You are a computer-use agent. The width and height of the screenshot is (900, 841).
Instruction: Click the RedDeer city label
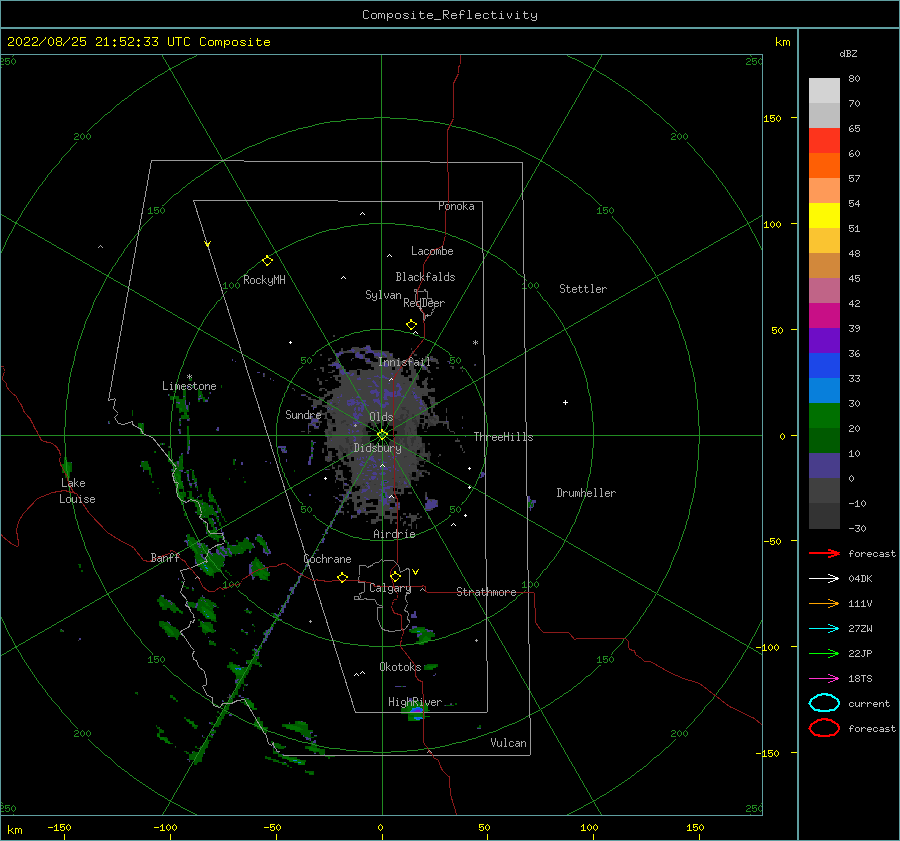(424, 303)
